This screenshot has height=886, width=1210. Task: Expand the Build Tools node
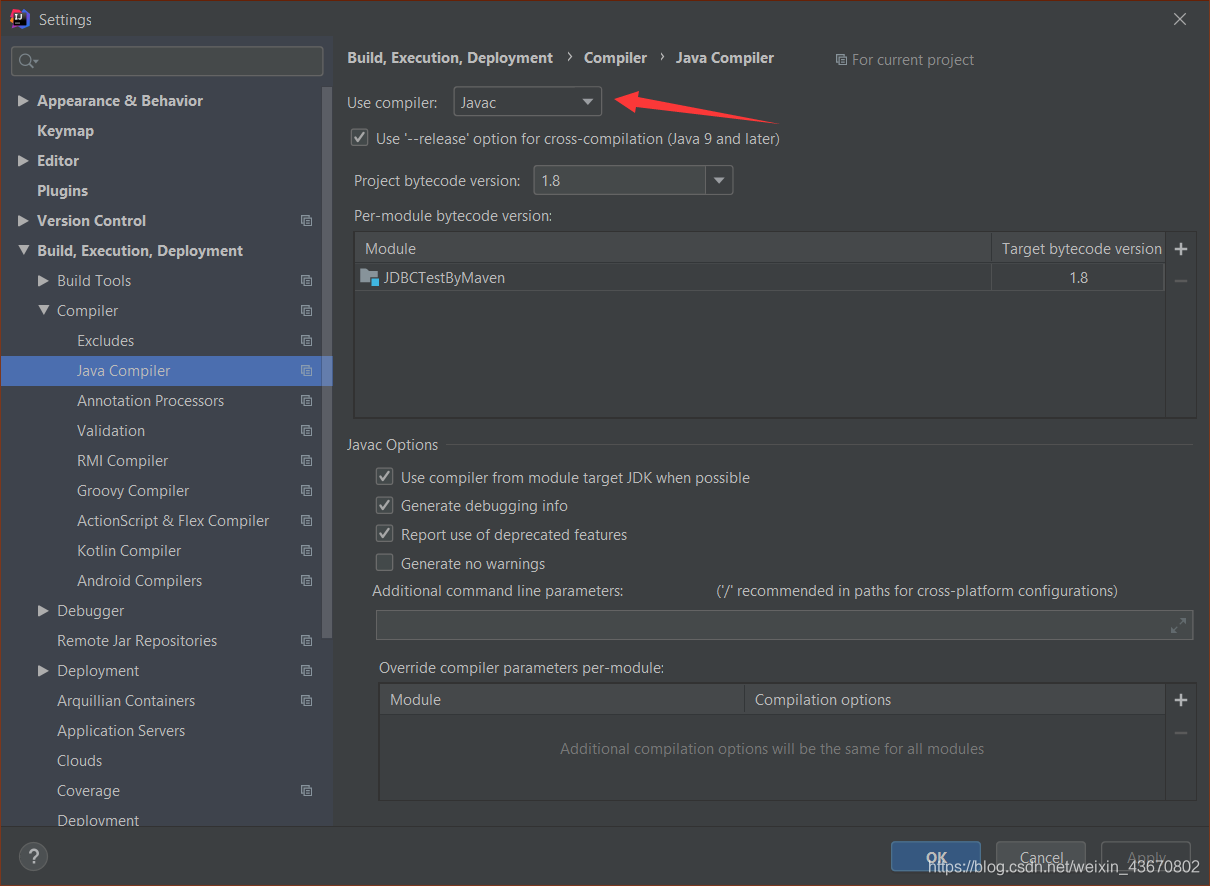pyautogui.click(x=43, y=281)
